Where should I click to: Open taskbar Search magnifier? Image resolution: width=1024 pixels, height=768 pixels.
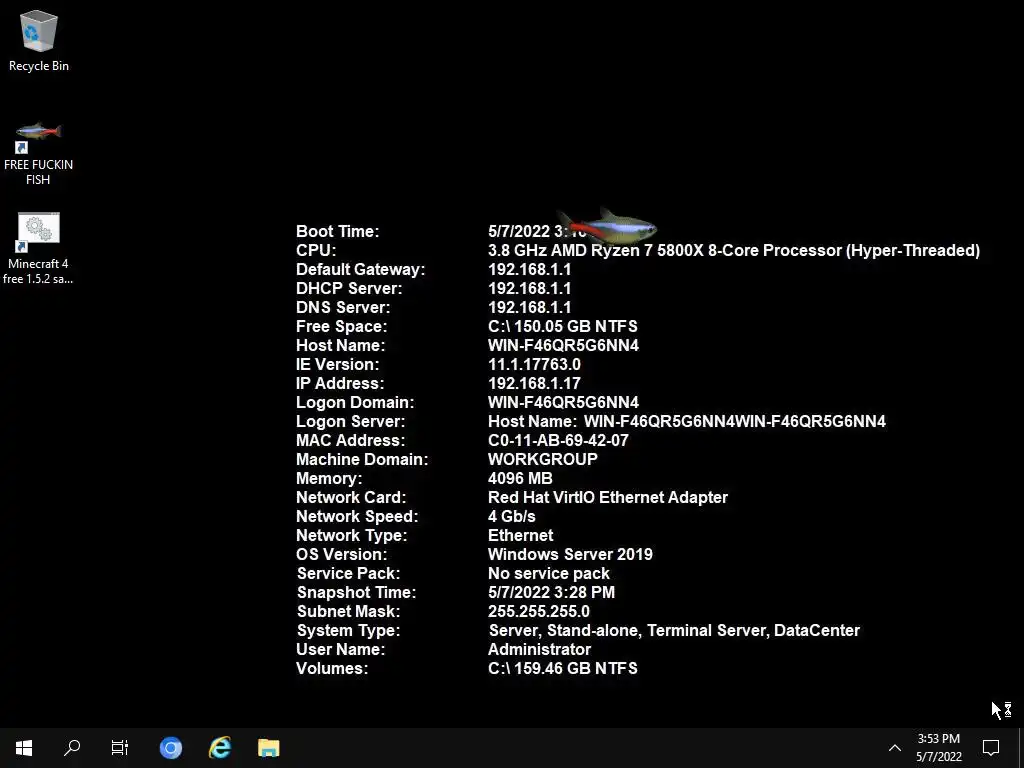(72, 748)
